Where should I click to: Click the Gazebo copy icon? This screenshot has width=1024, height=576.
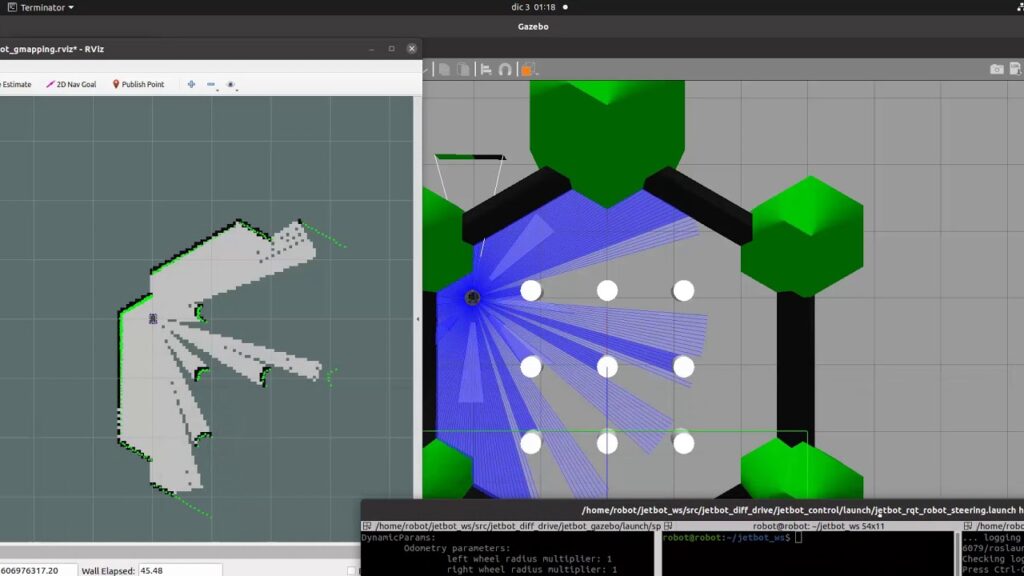(443, 69)
